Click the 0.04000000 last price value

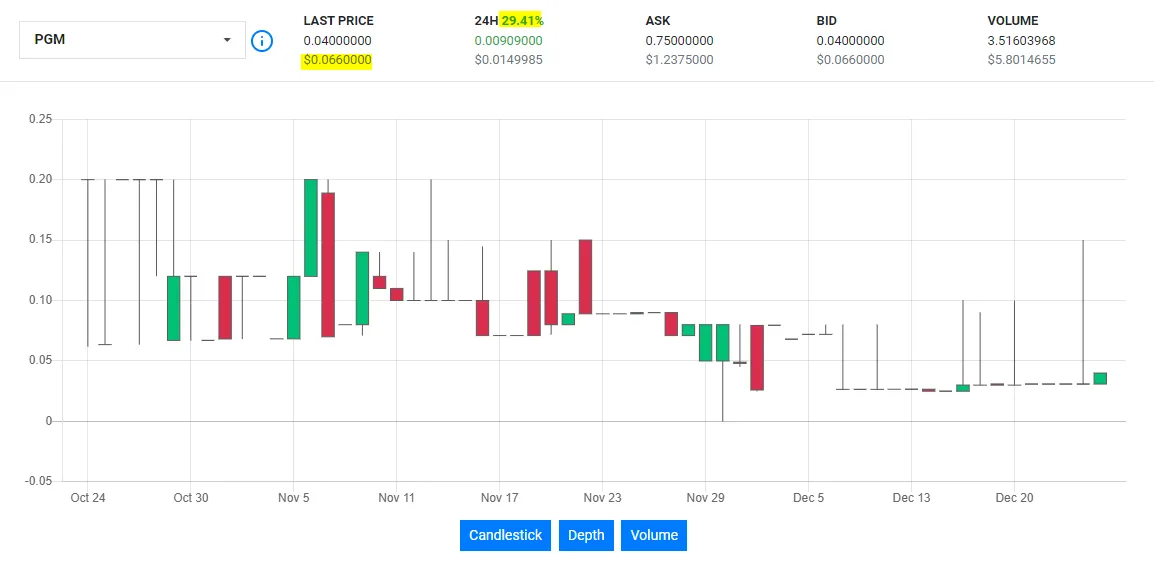click(337, 40)
